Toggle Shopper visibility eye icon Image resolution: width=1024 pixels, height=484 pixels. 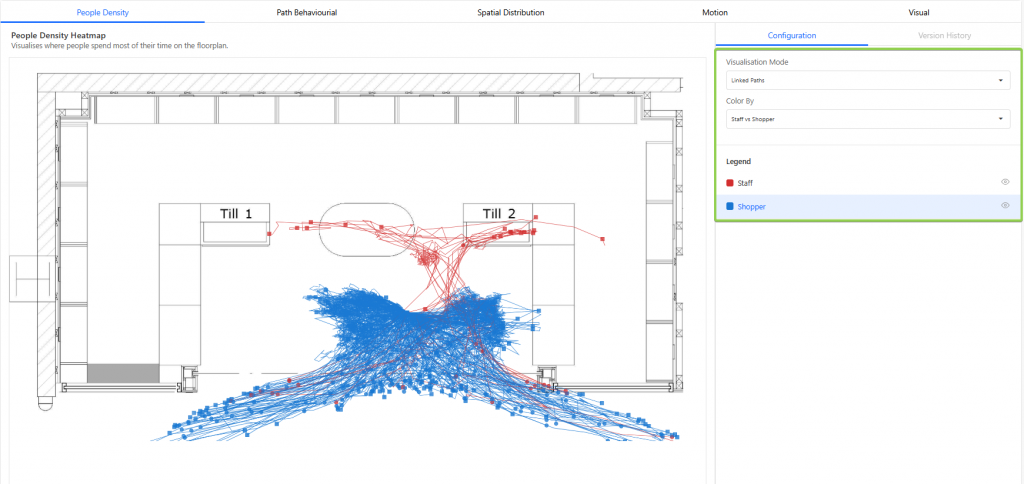(x=1005, y=206)
